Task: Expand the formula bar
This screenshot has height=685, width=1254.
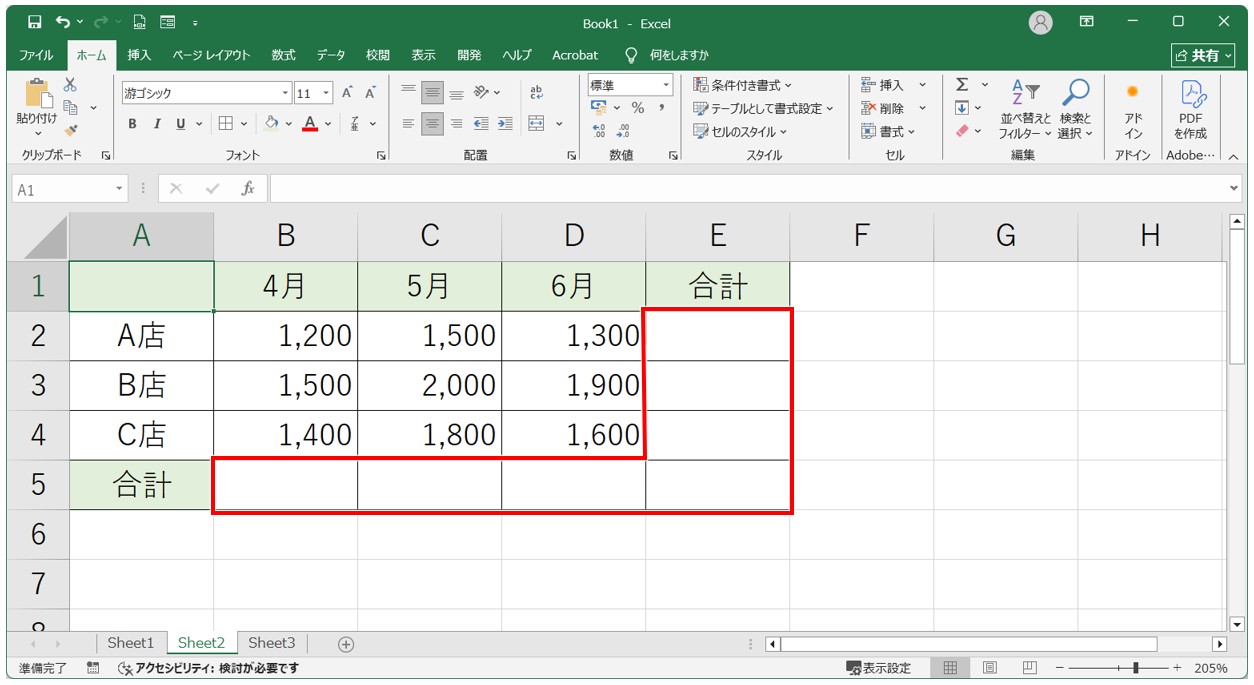Action: (x=1233, y=188)
